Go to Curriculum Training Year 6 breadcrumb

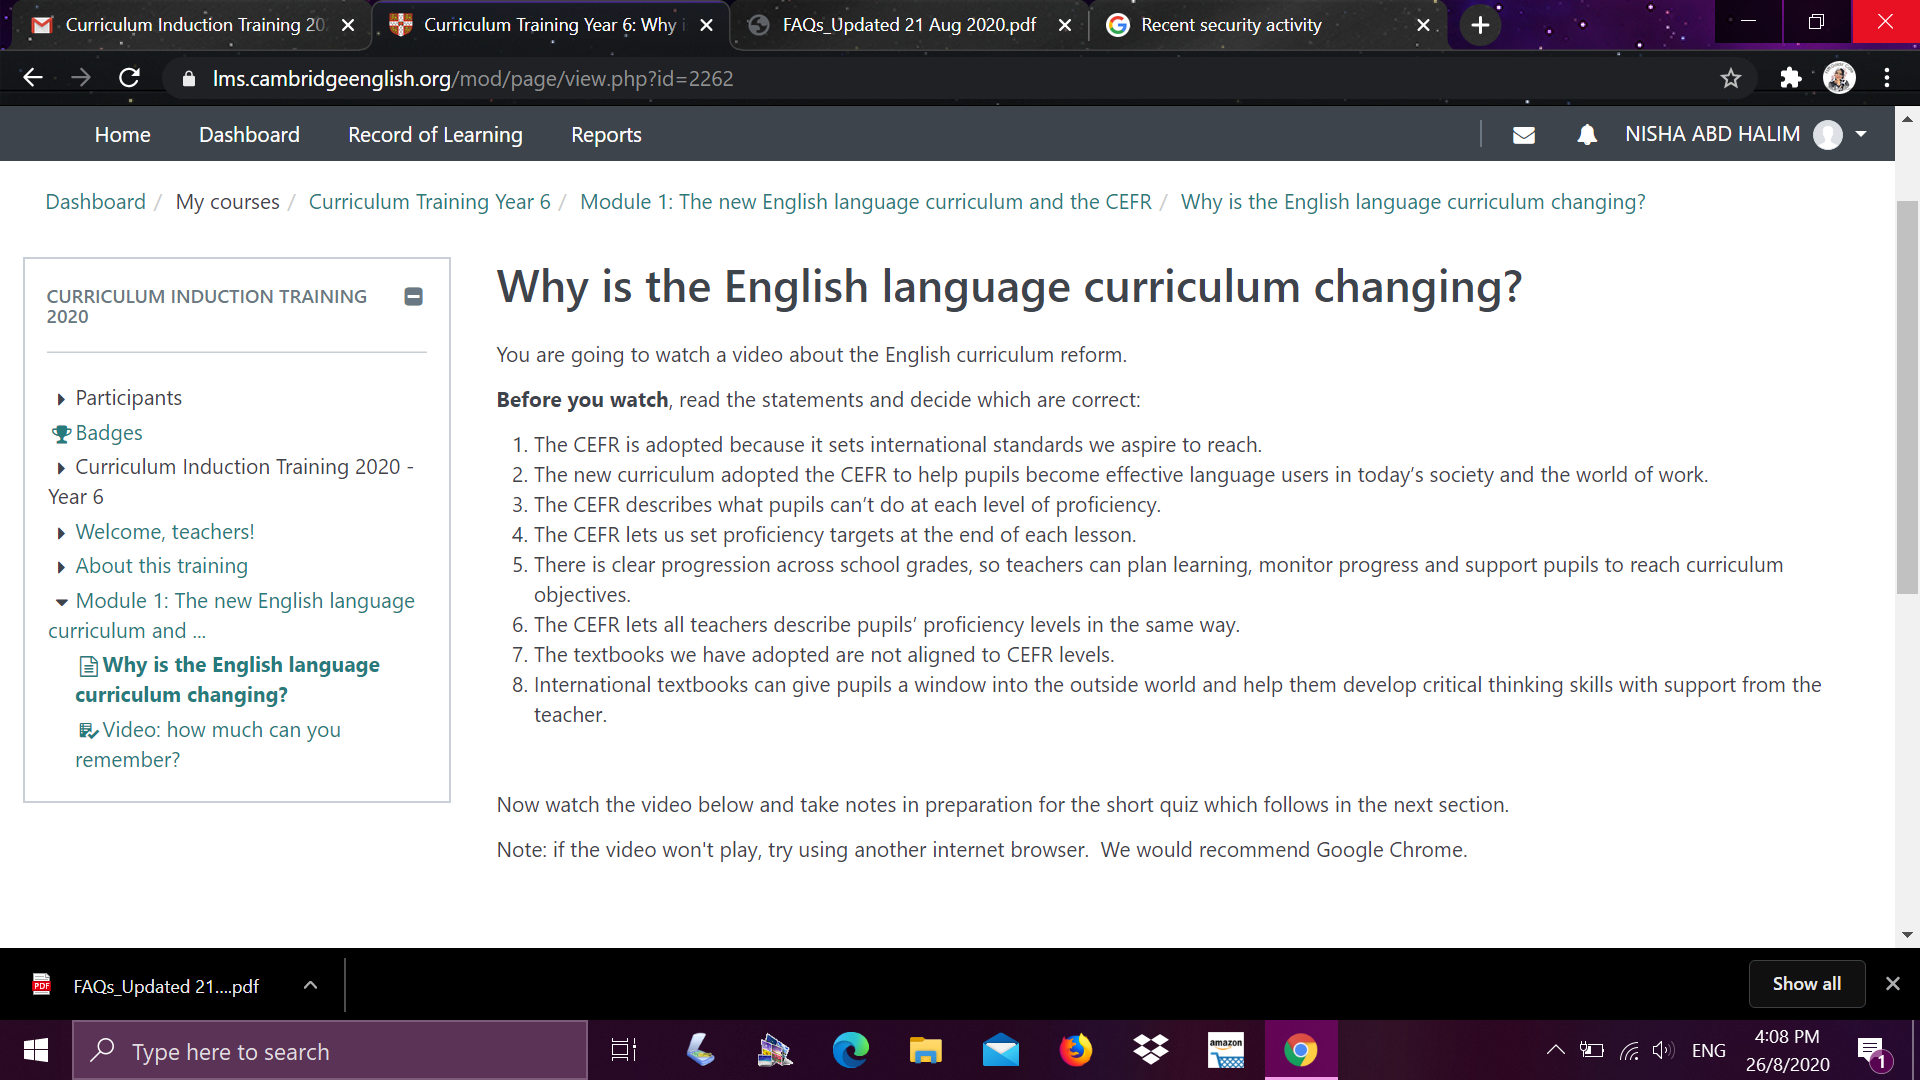(429, 202)
